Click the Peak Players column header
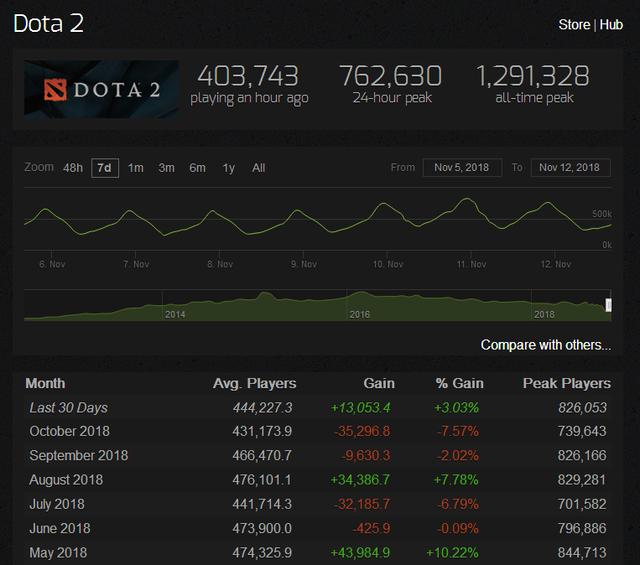Viewport: 640px width, 565px height. [x=567, y=383]
